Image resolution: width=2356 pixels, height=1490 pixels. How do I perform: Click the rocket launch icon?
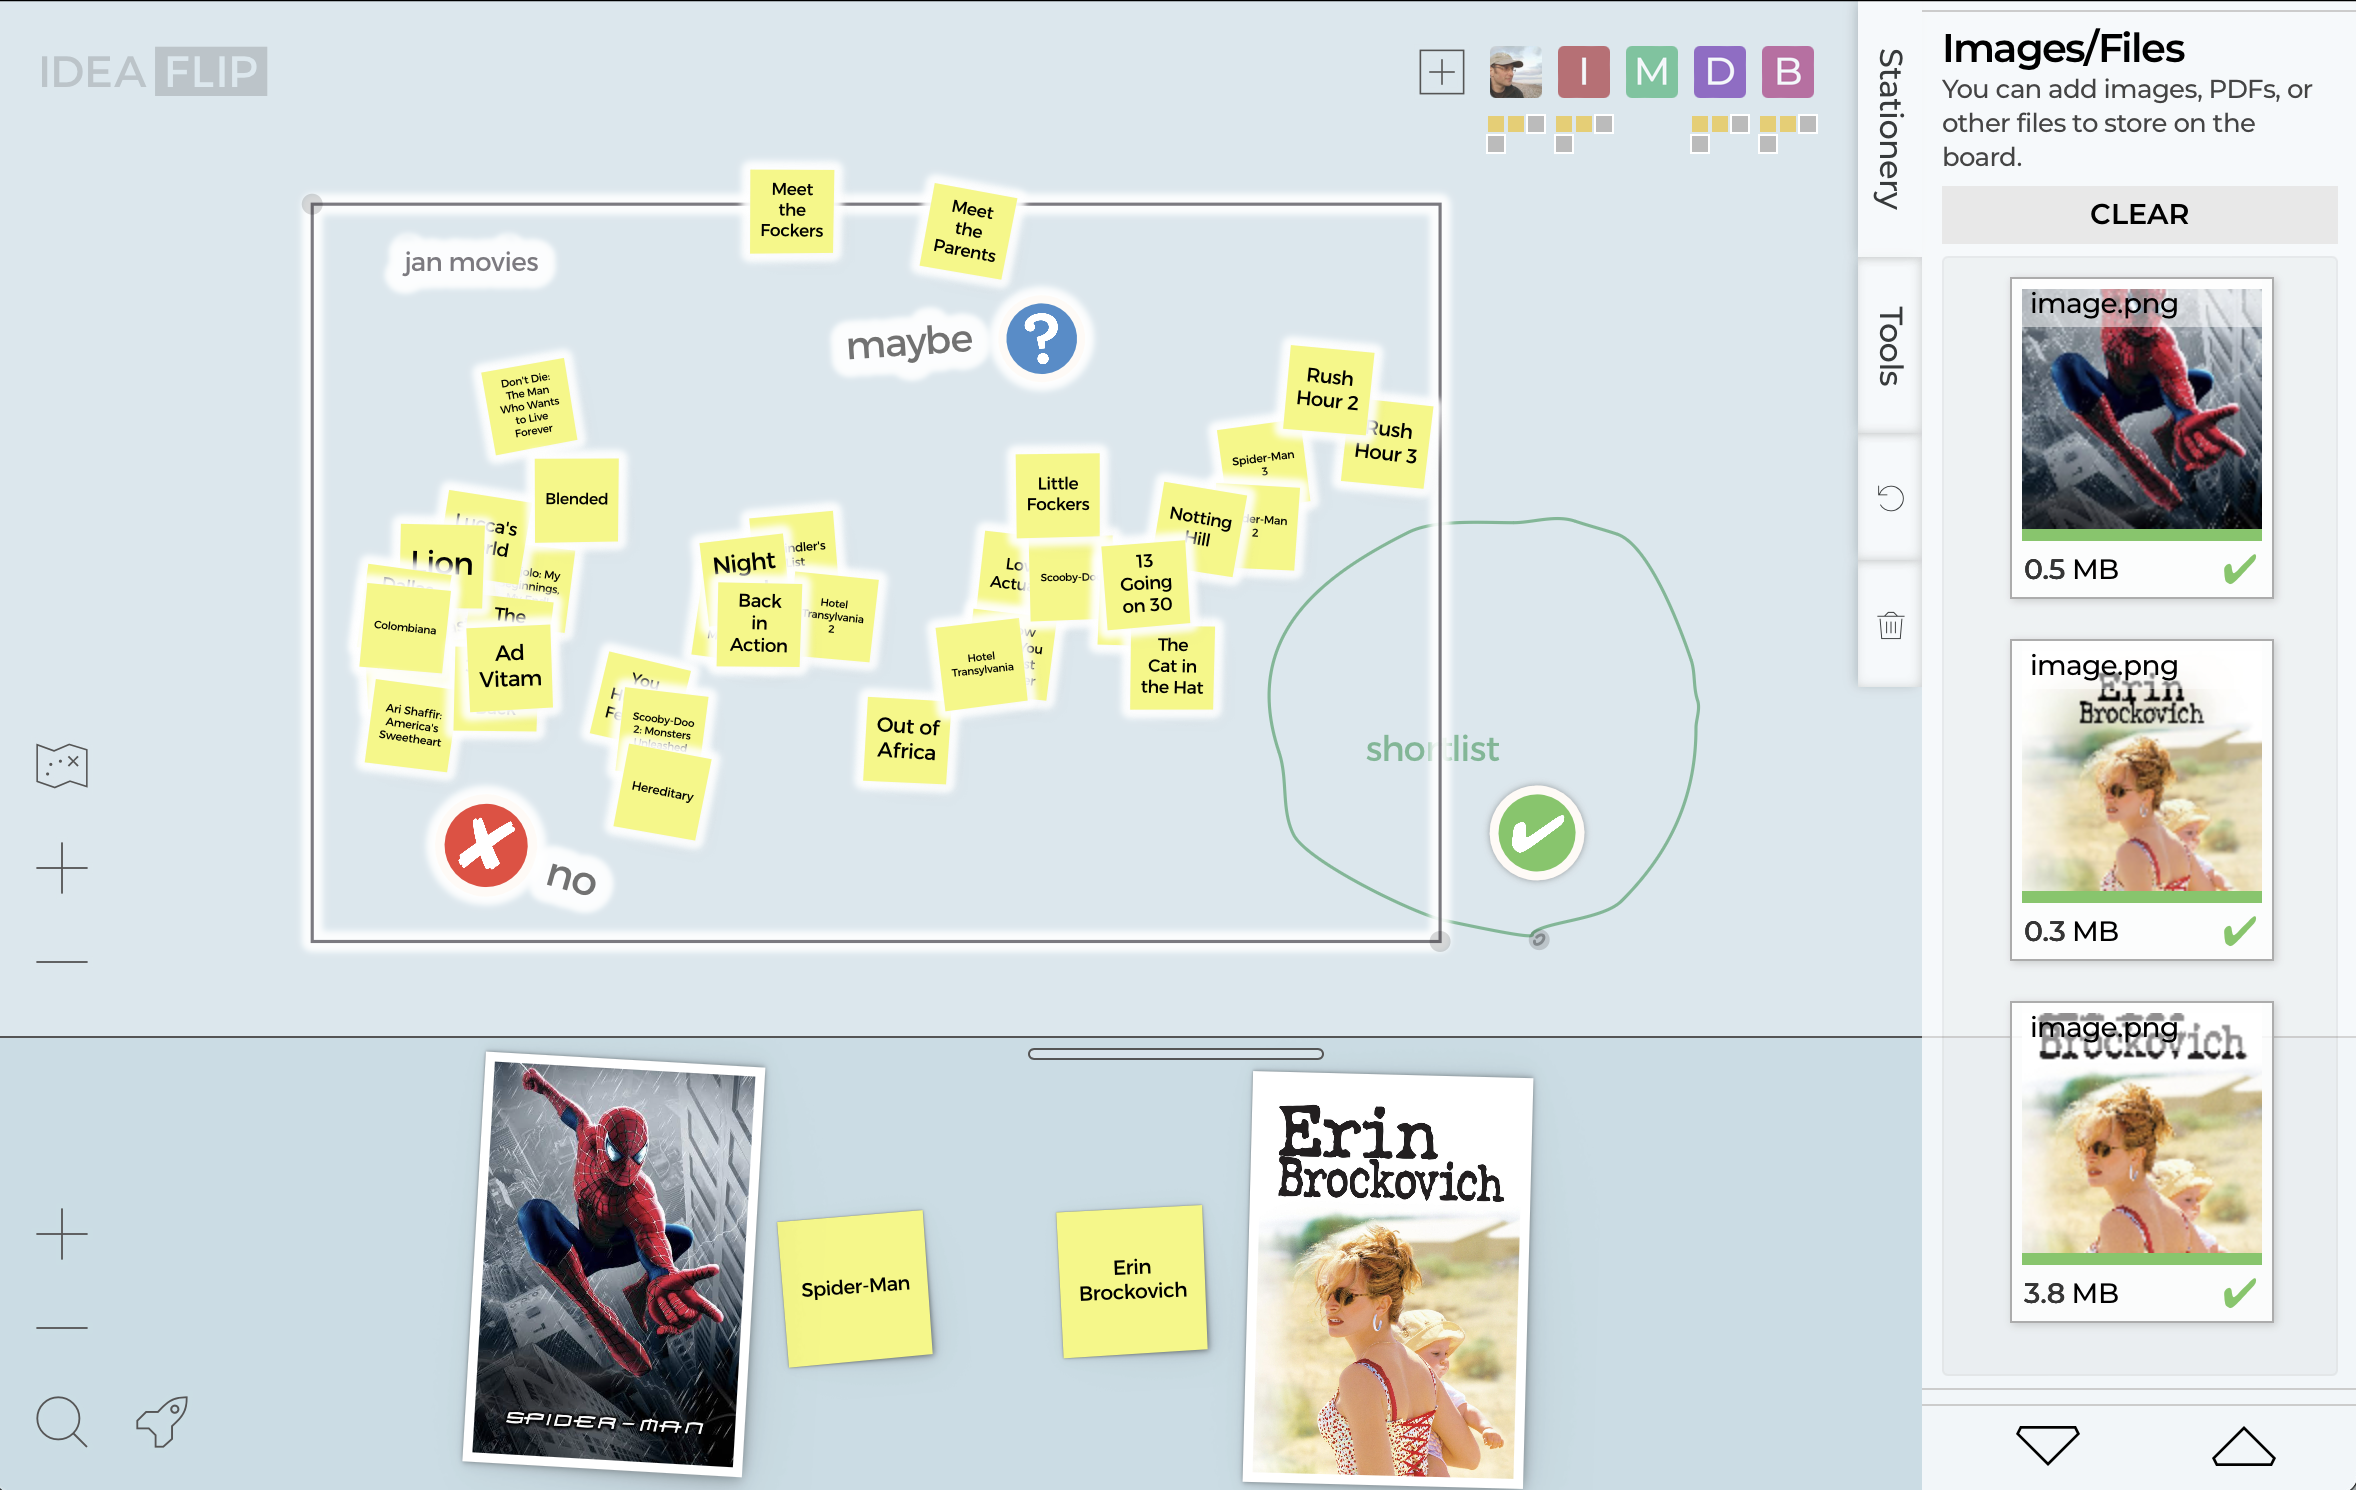(162, 1421)
